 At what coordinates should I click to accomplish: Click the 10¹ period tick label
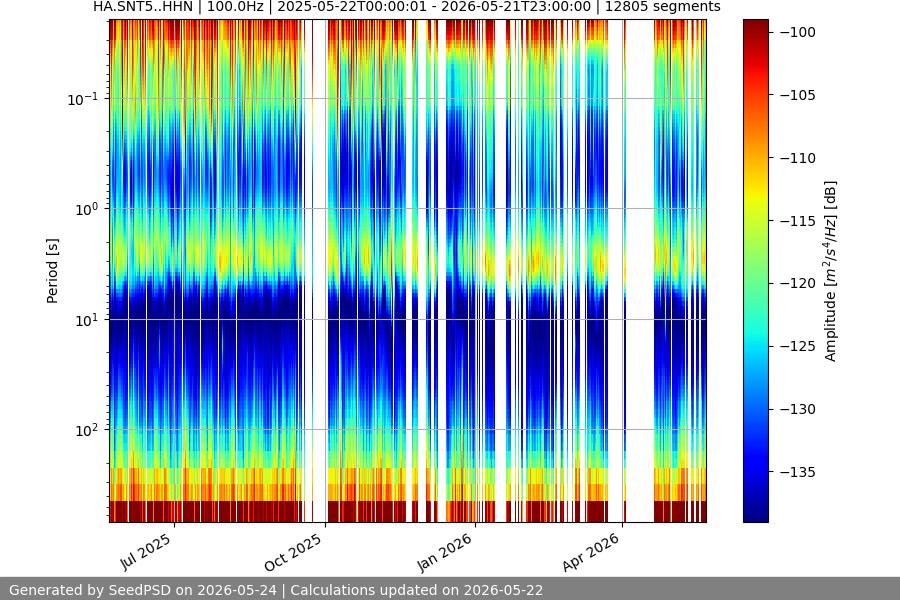coord(86,320)
